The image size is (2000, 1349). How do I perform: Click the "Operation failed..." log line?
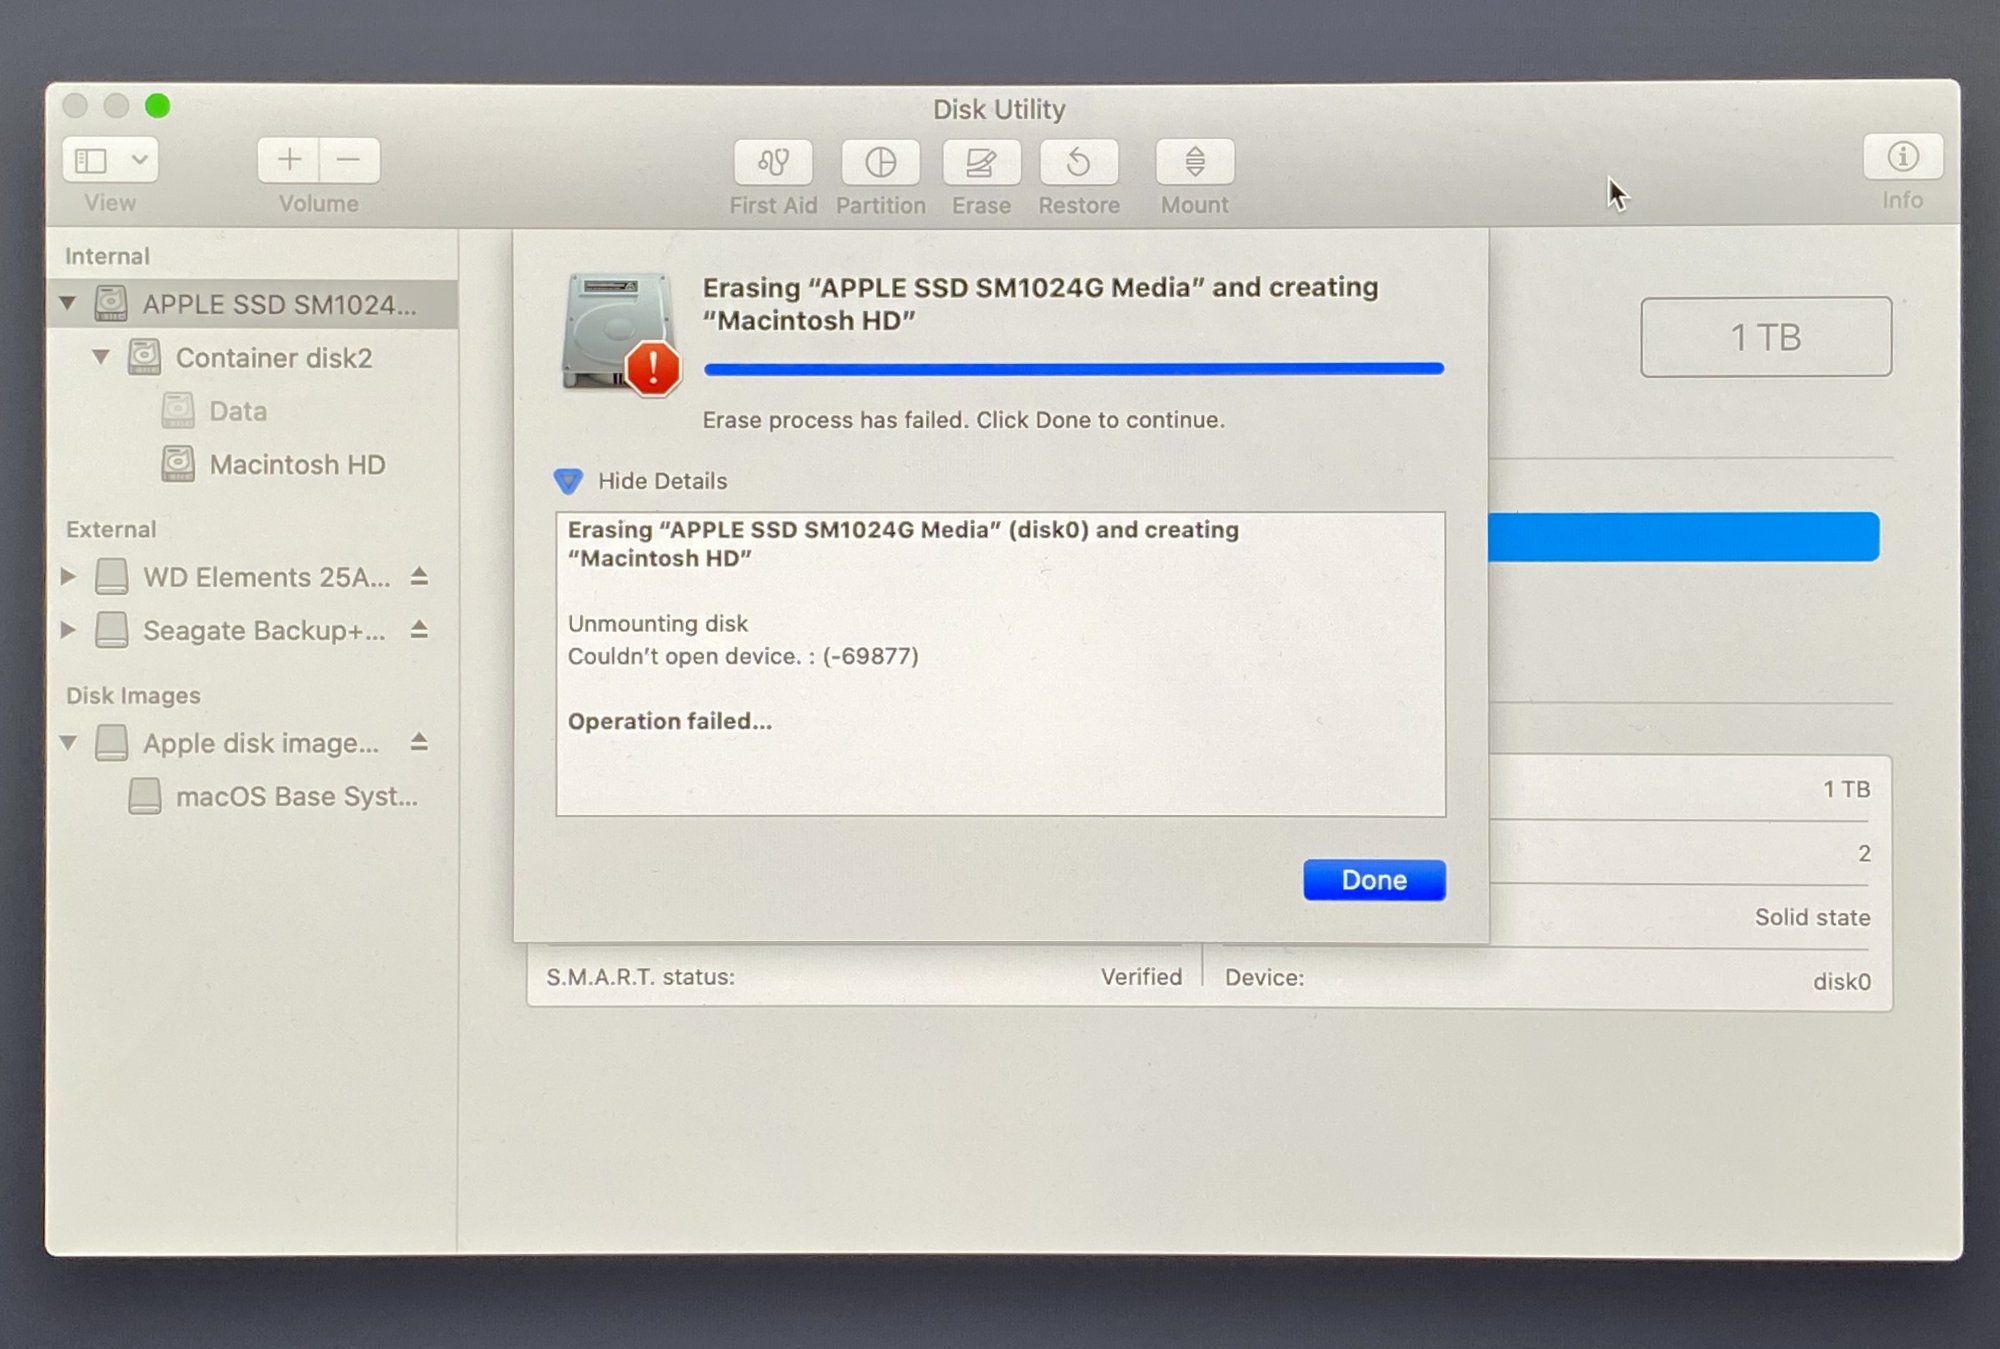[x=670, y=721]
